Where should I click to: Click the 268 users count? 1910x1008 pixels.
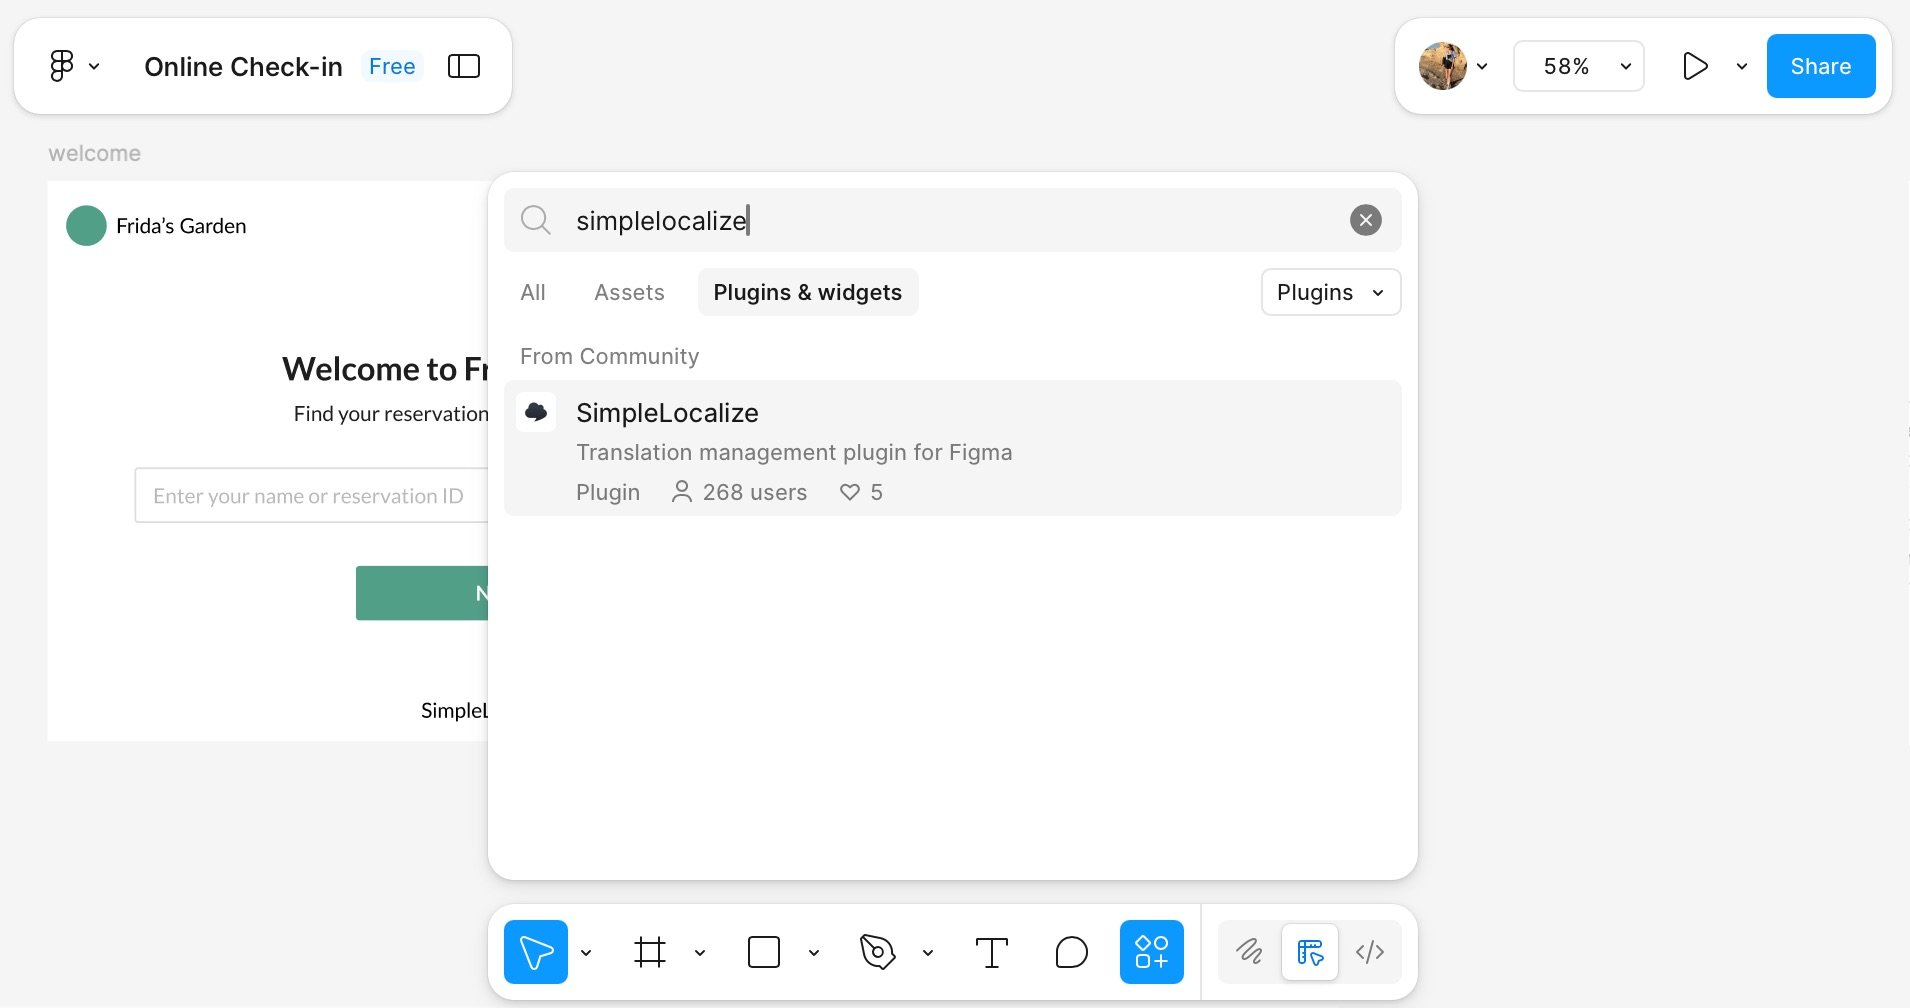[754, 492]
